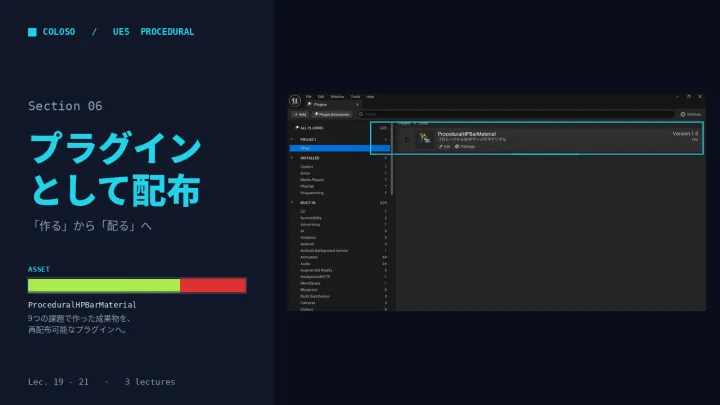
Task: Open the Help menu
Action: point(370,96)
